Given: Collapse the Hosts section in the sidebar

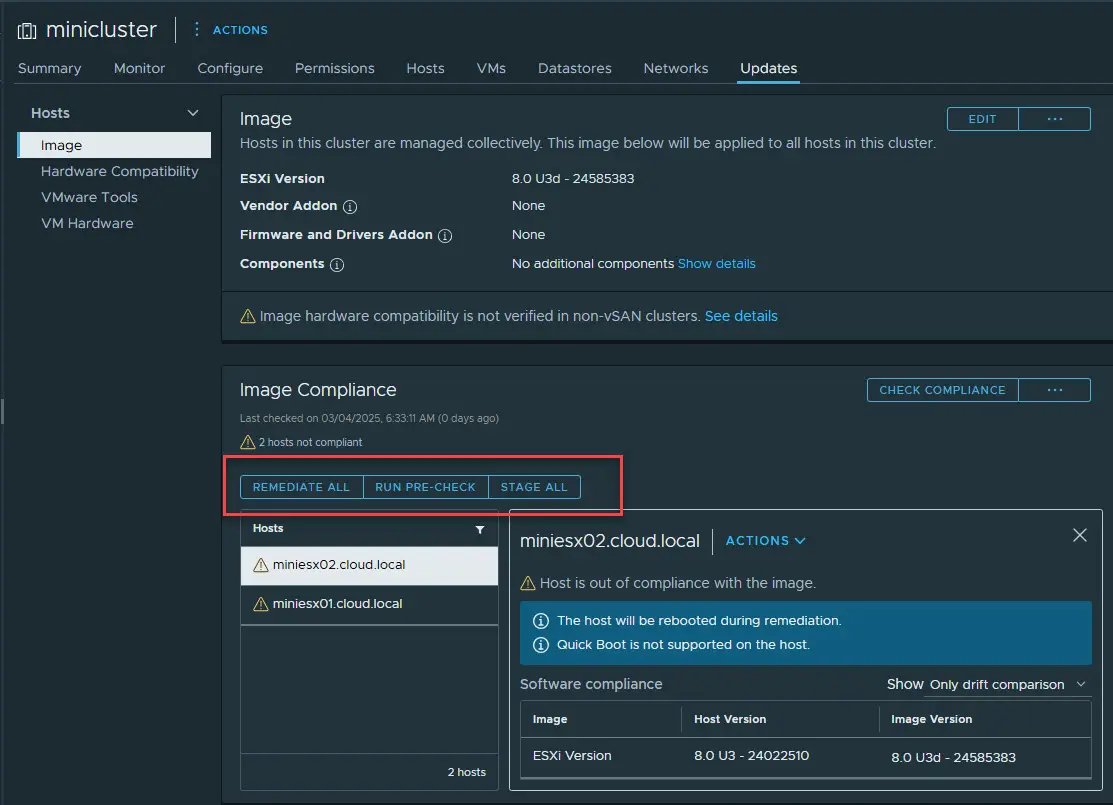Looking at the screenshot, I should (x=191, y=112).
